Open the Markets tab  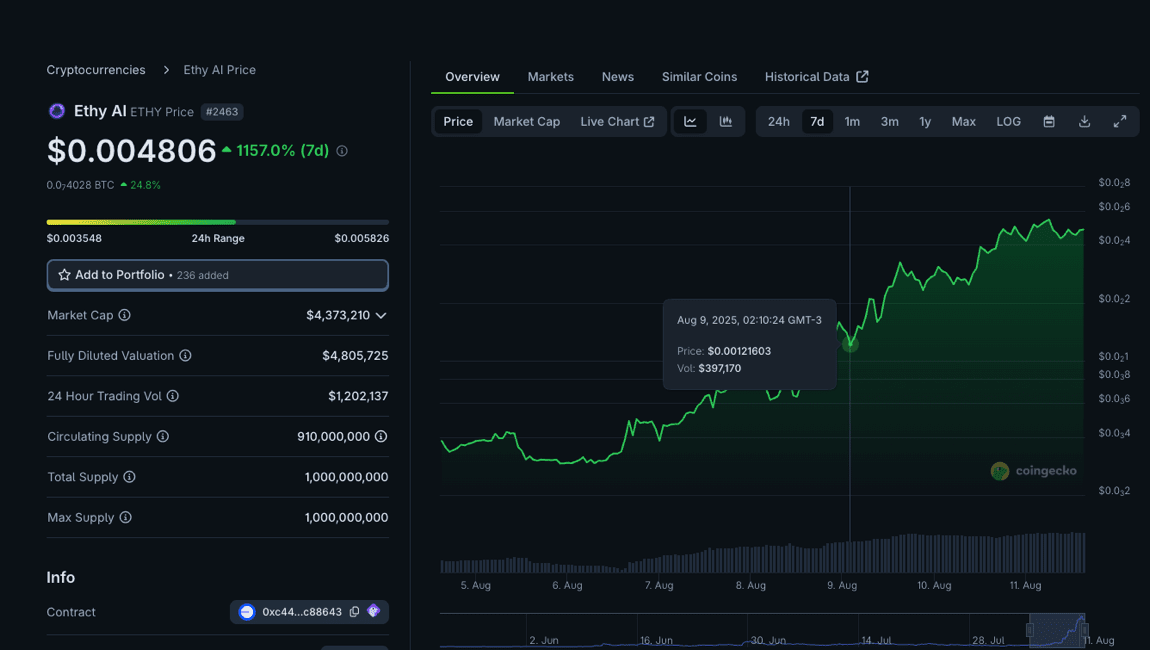pos(550,76)
